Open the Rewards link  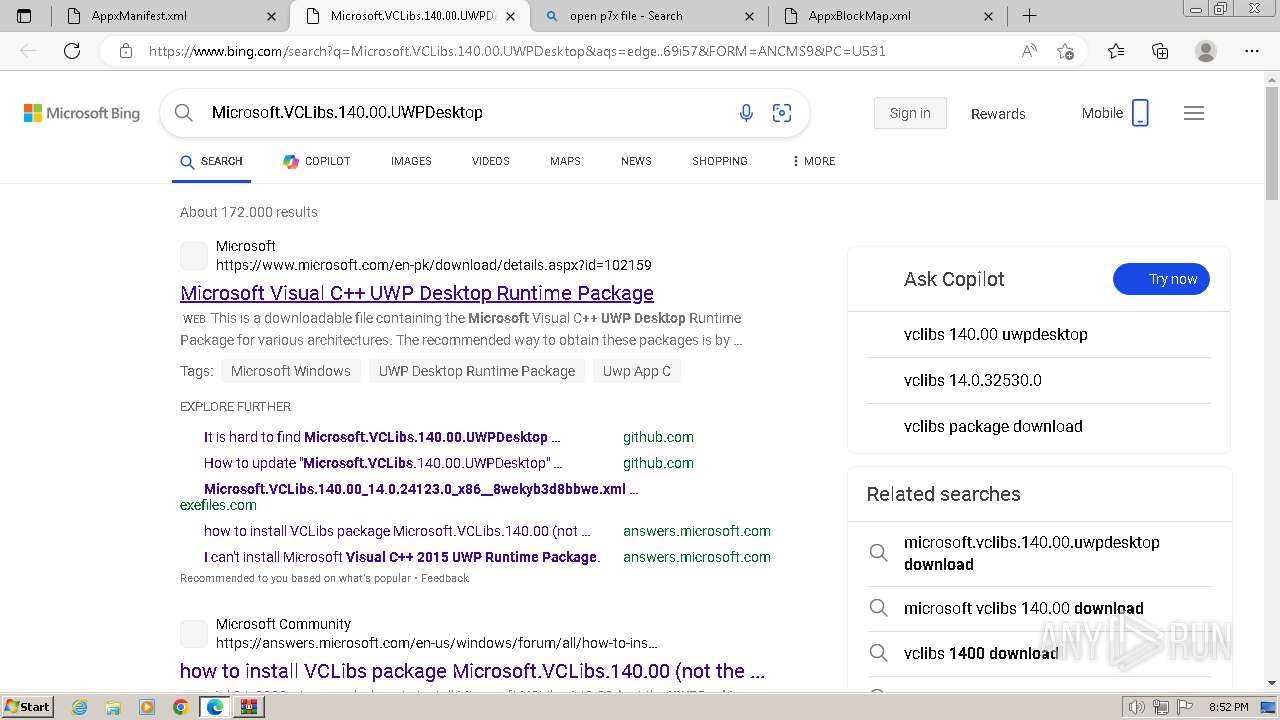pos(998,114)
